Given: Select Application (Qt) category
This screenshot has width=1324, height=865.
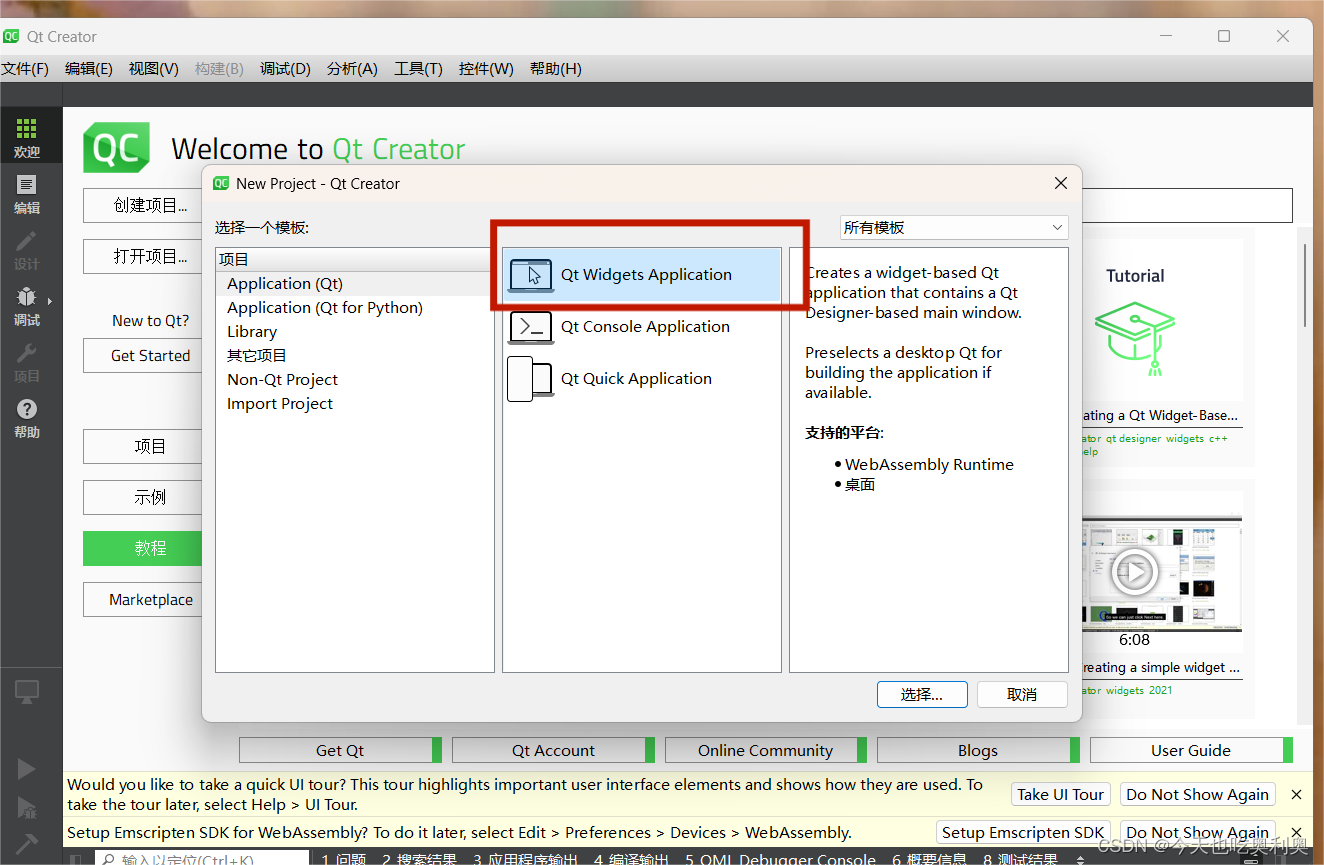Looking at the screenshot, I should click(354, 283).
